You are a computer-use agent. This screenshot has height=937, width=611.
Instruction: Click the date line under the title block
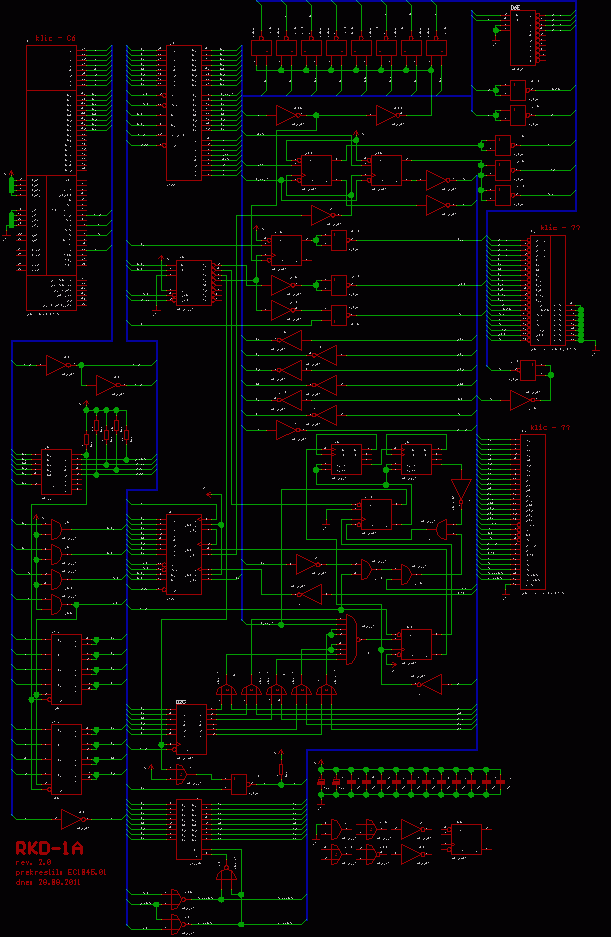[x=45, y=882]
